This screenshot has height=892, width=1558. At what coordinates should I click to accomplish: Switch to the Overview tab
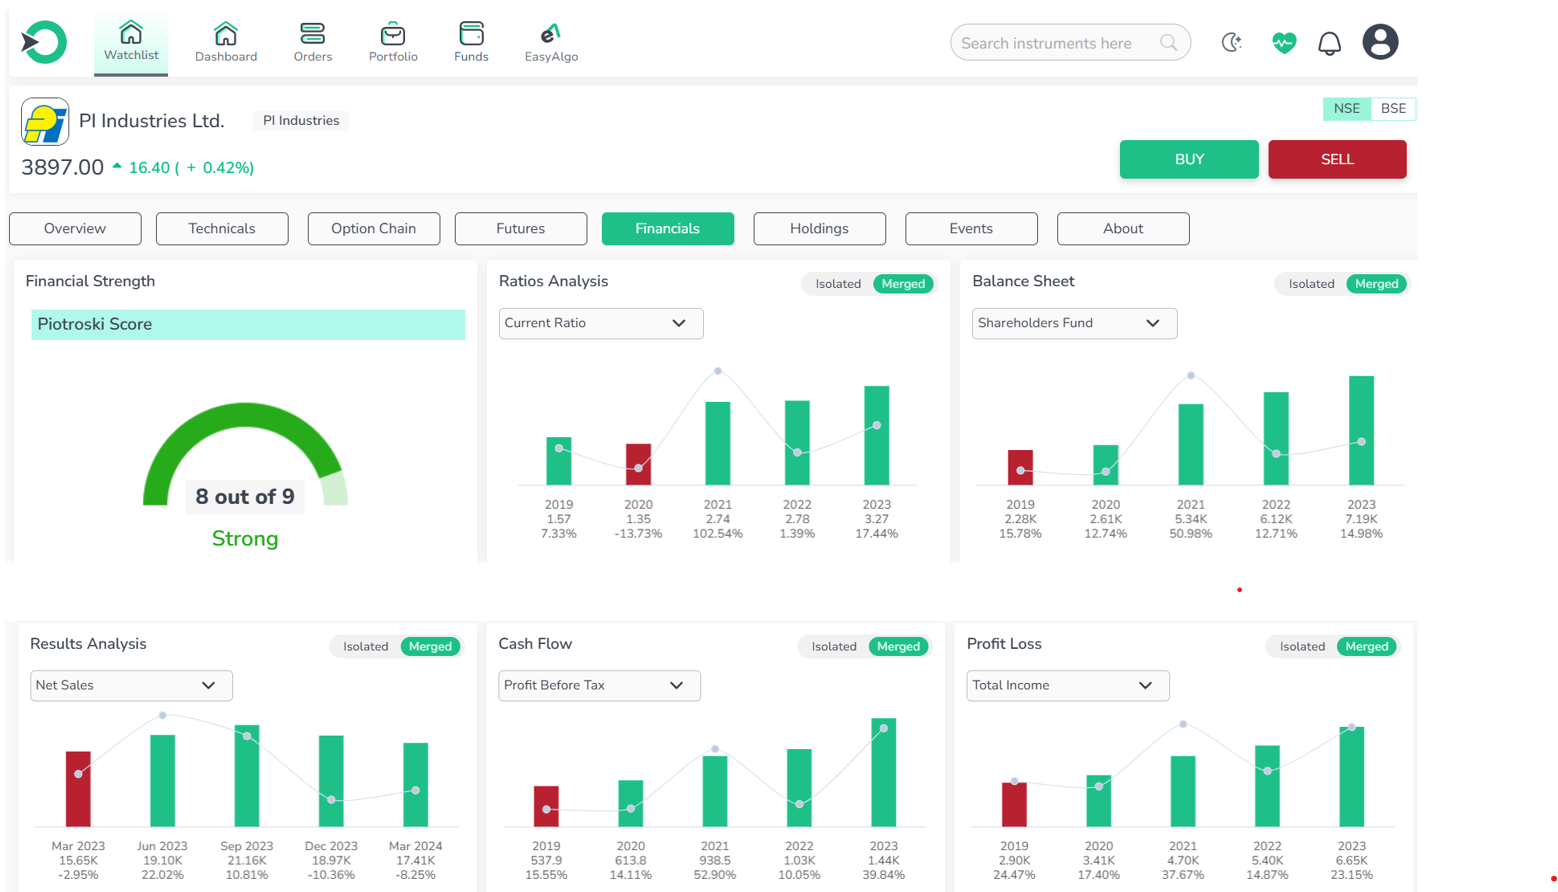[x=75, y=229]
